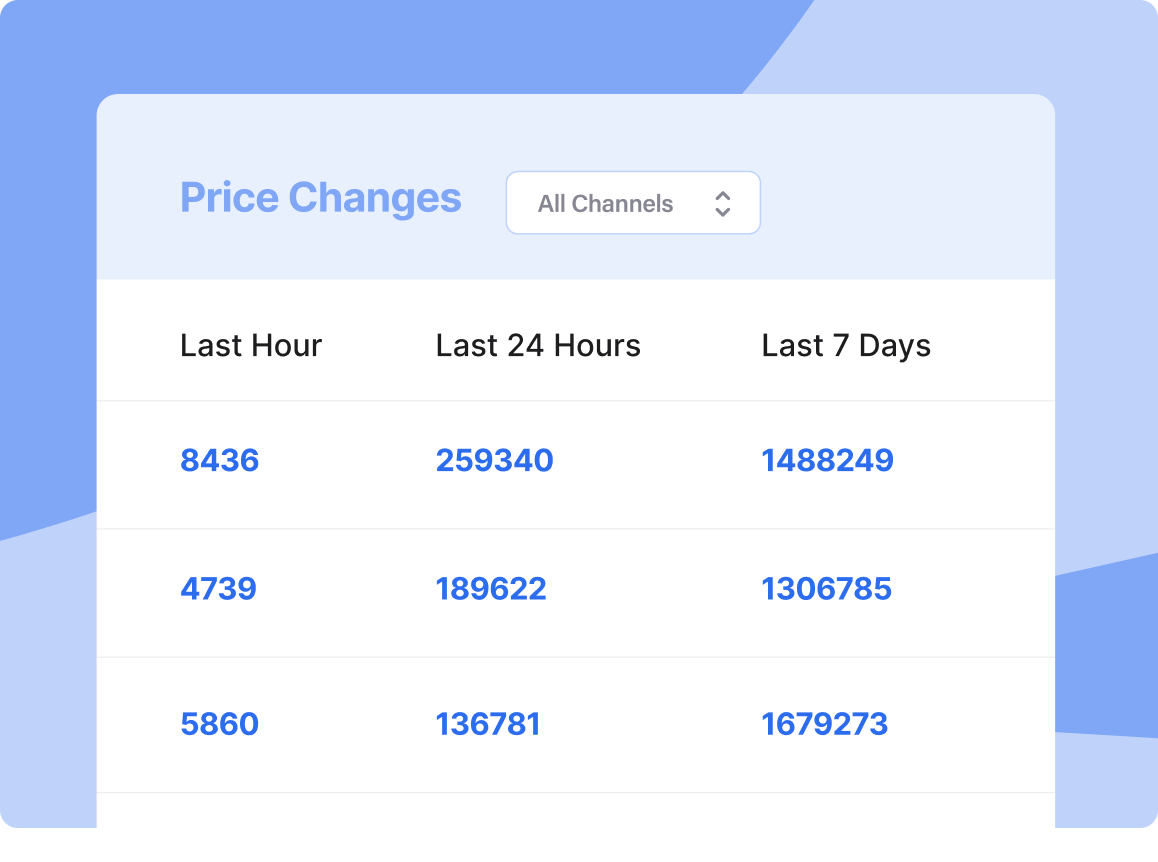Click the up-down chevron icon in channel selector
The height and width of the screenshot is (862, 1158).
coord(723,204)
